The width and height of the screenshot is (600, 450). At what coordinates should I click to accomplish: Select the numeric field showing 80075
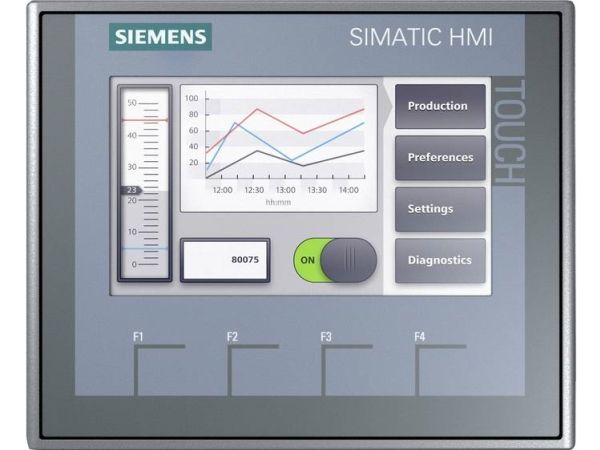pos(225,260)
